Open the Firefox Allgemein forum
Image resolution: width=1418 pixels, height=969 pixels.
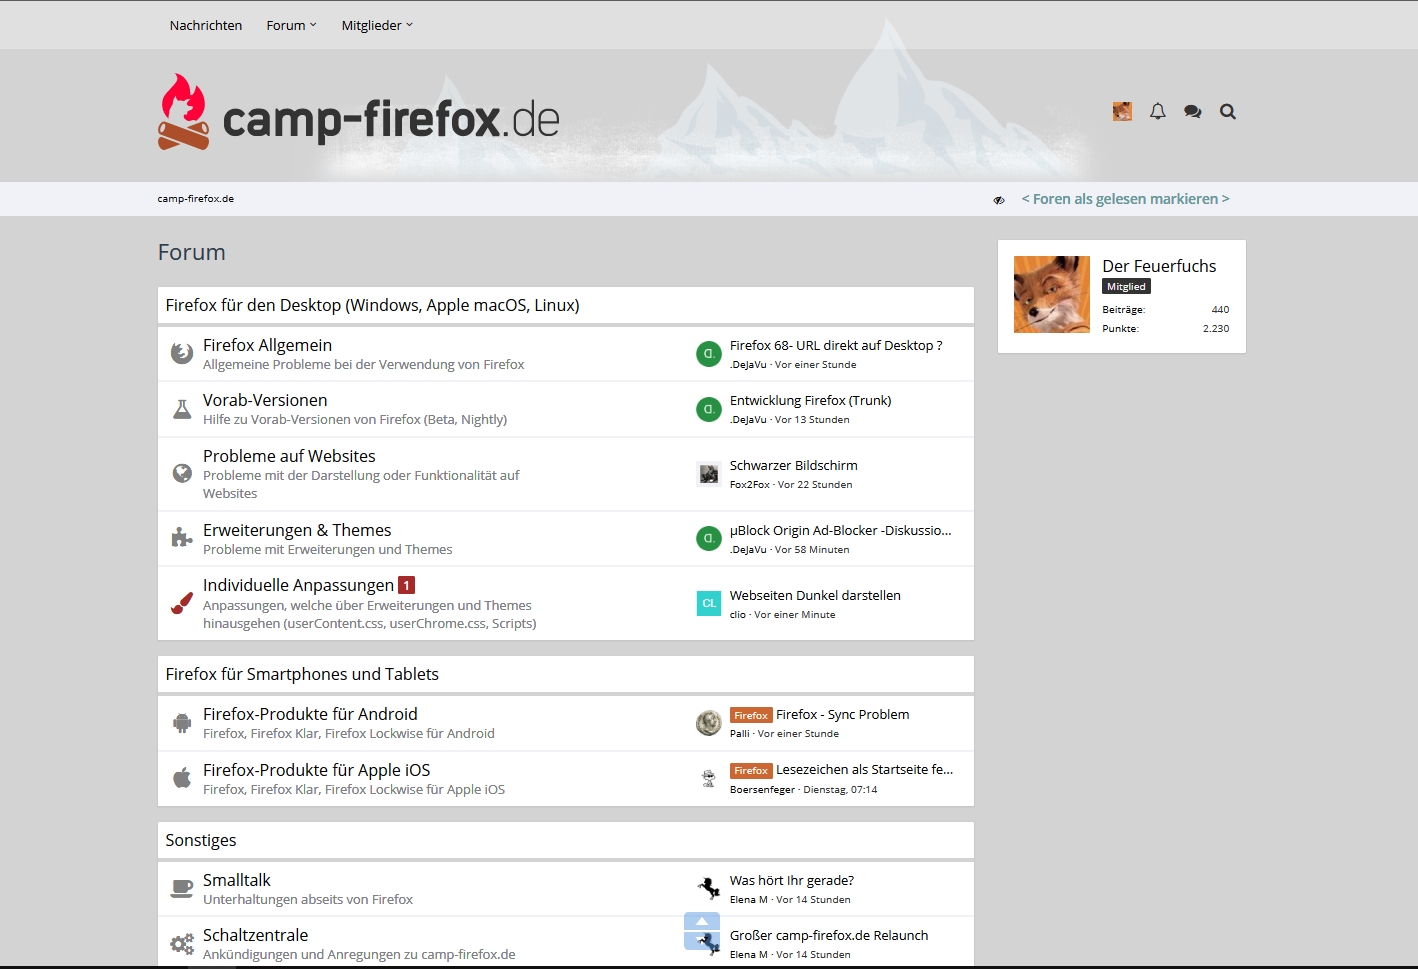267,345
